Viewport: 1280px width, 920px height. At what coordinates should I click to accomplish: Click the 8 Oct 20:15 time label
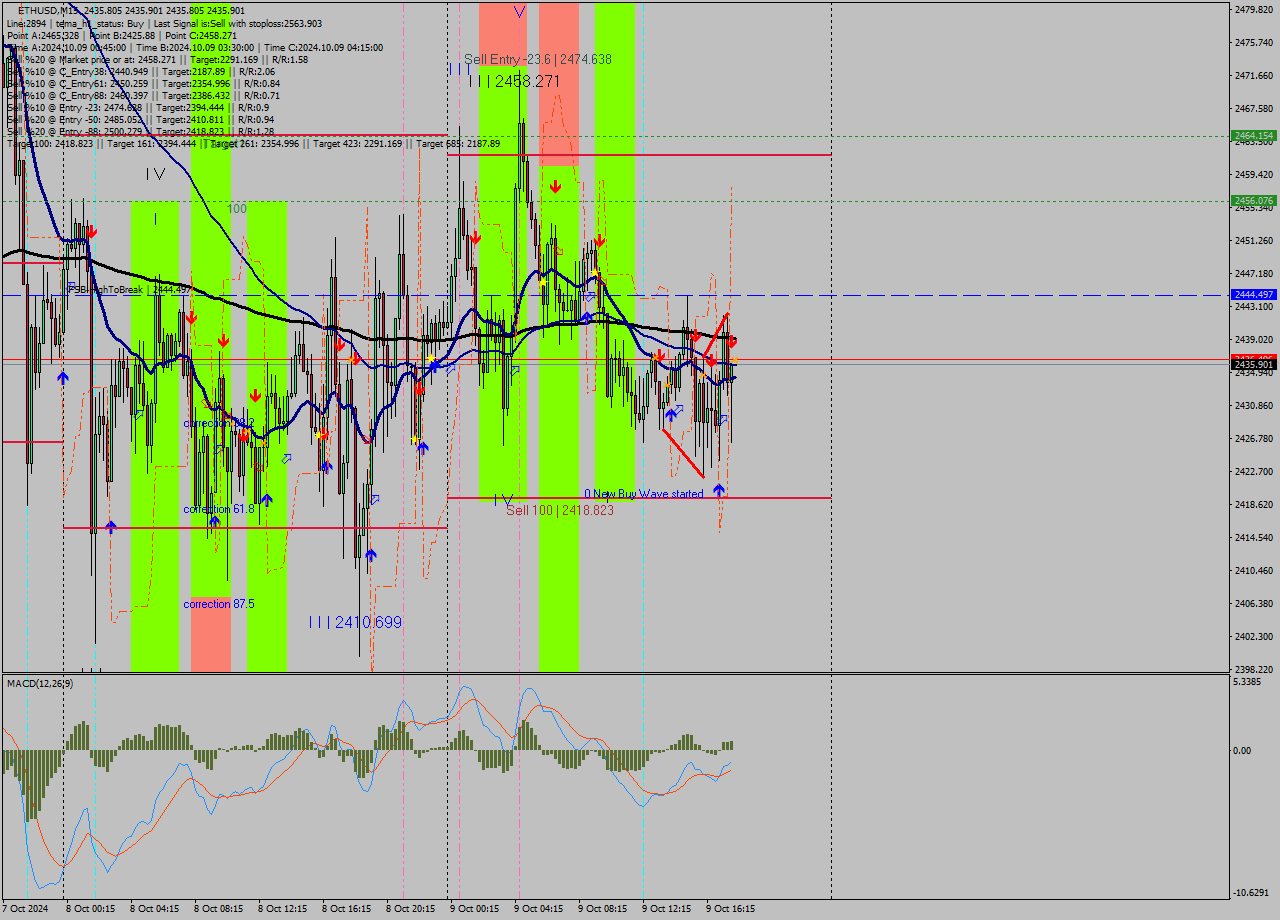point(411,909)
